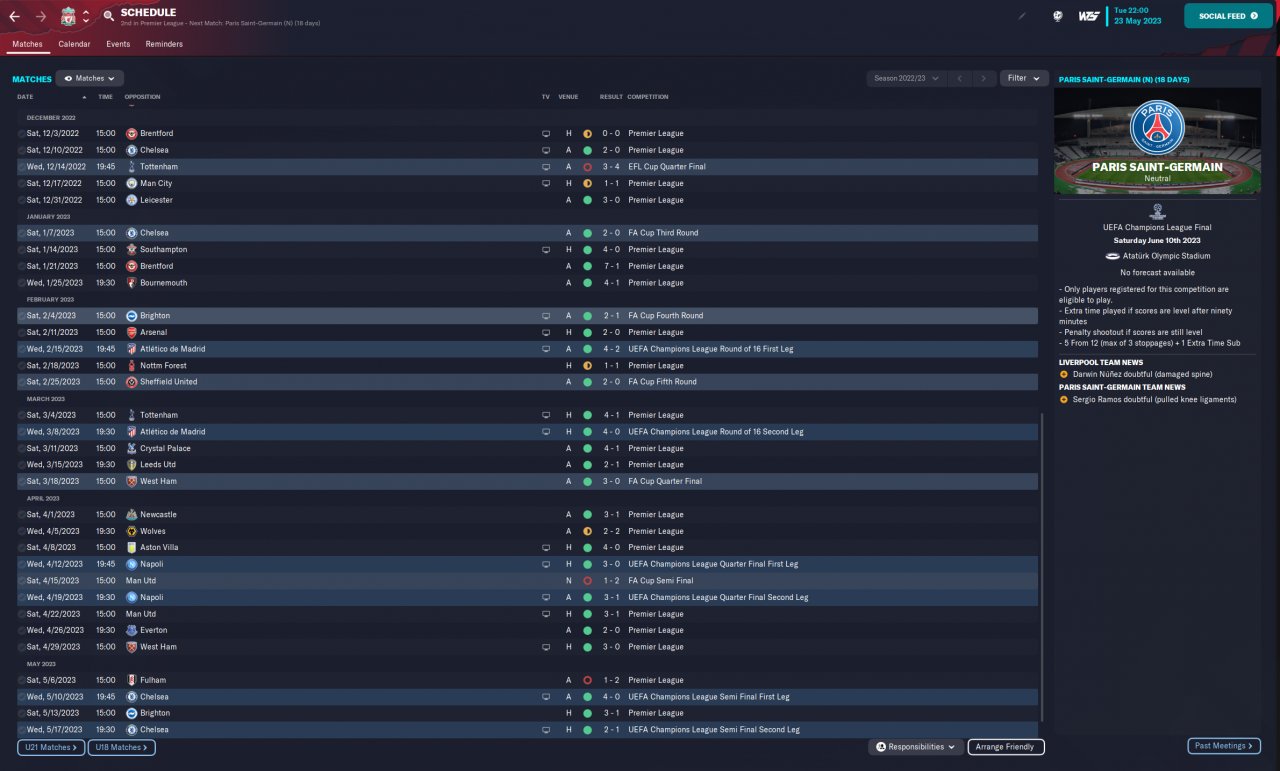The width and height of the screenshot is (1280, 771).
Task: Open the U18 Matches button
Action: 121,747
